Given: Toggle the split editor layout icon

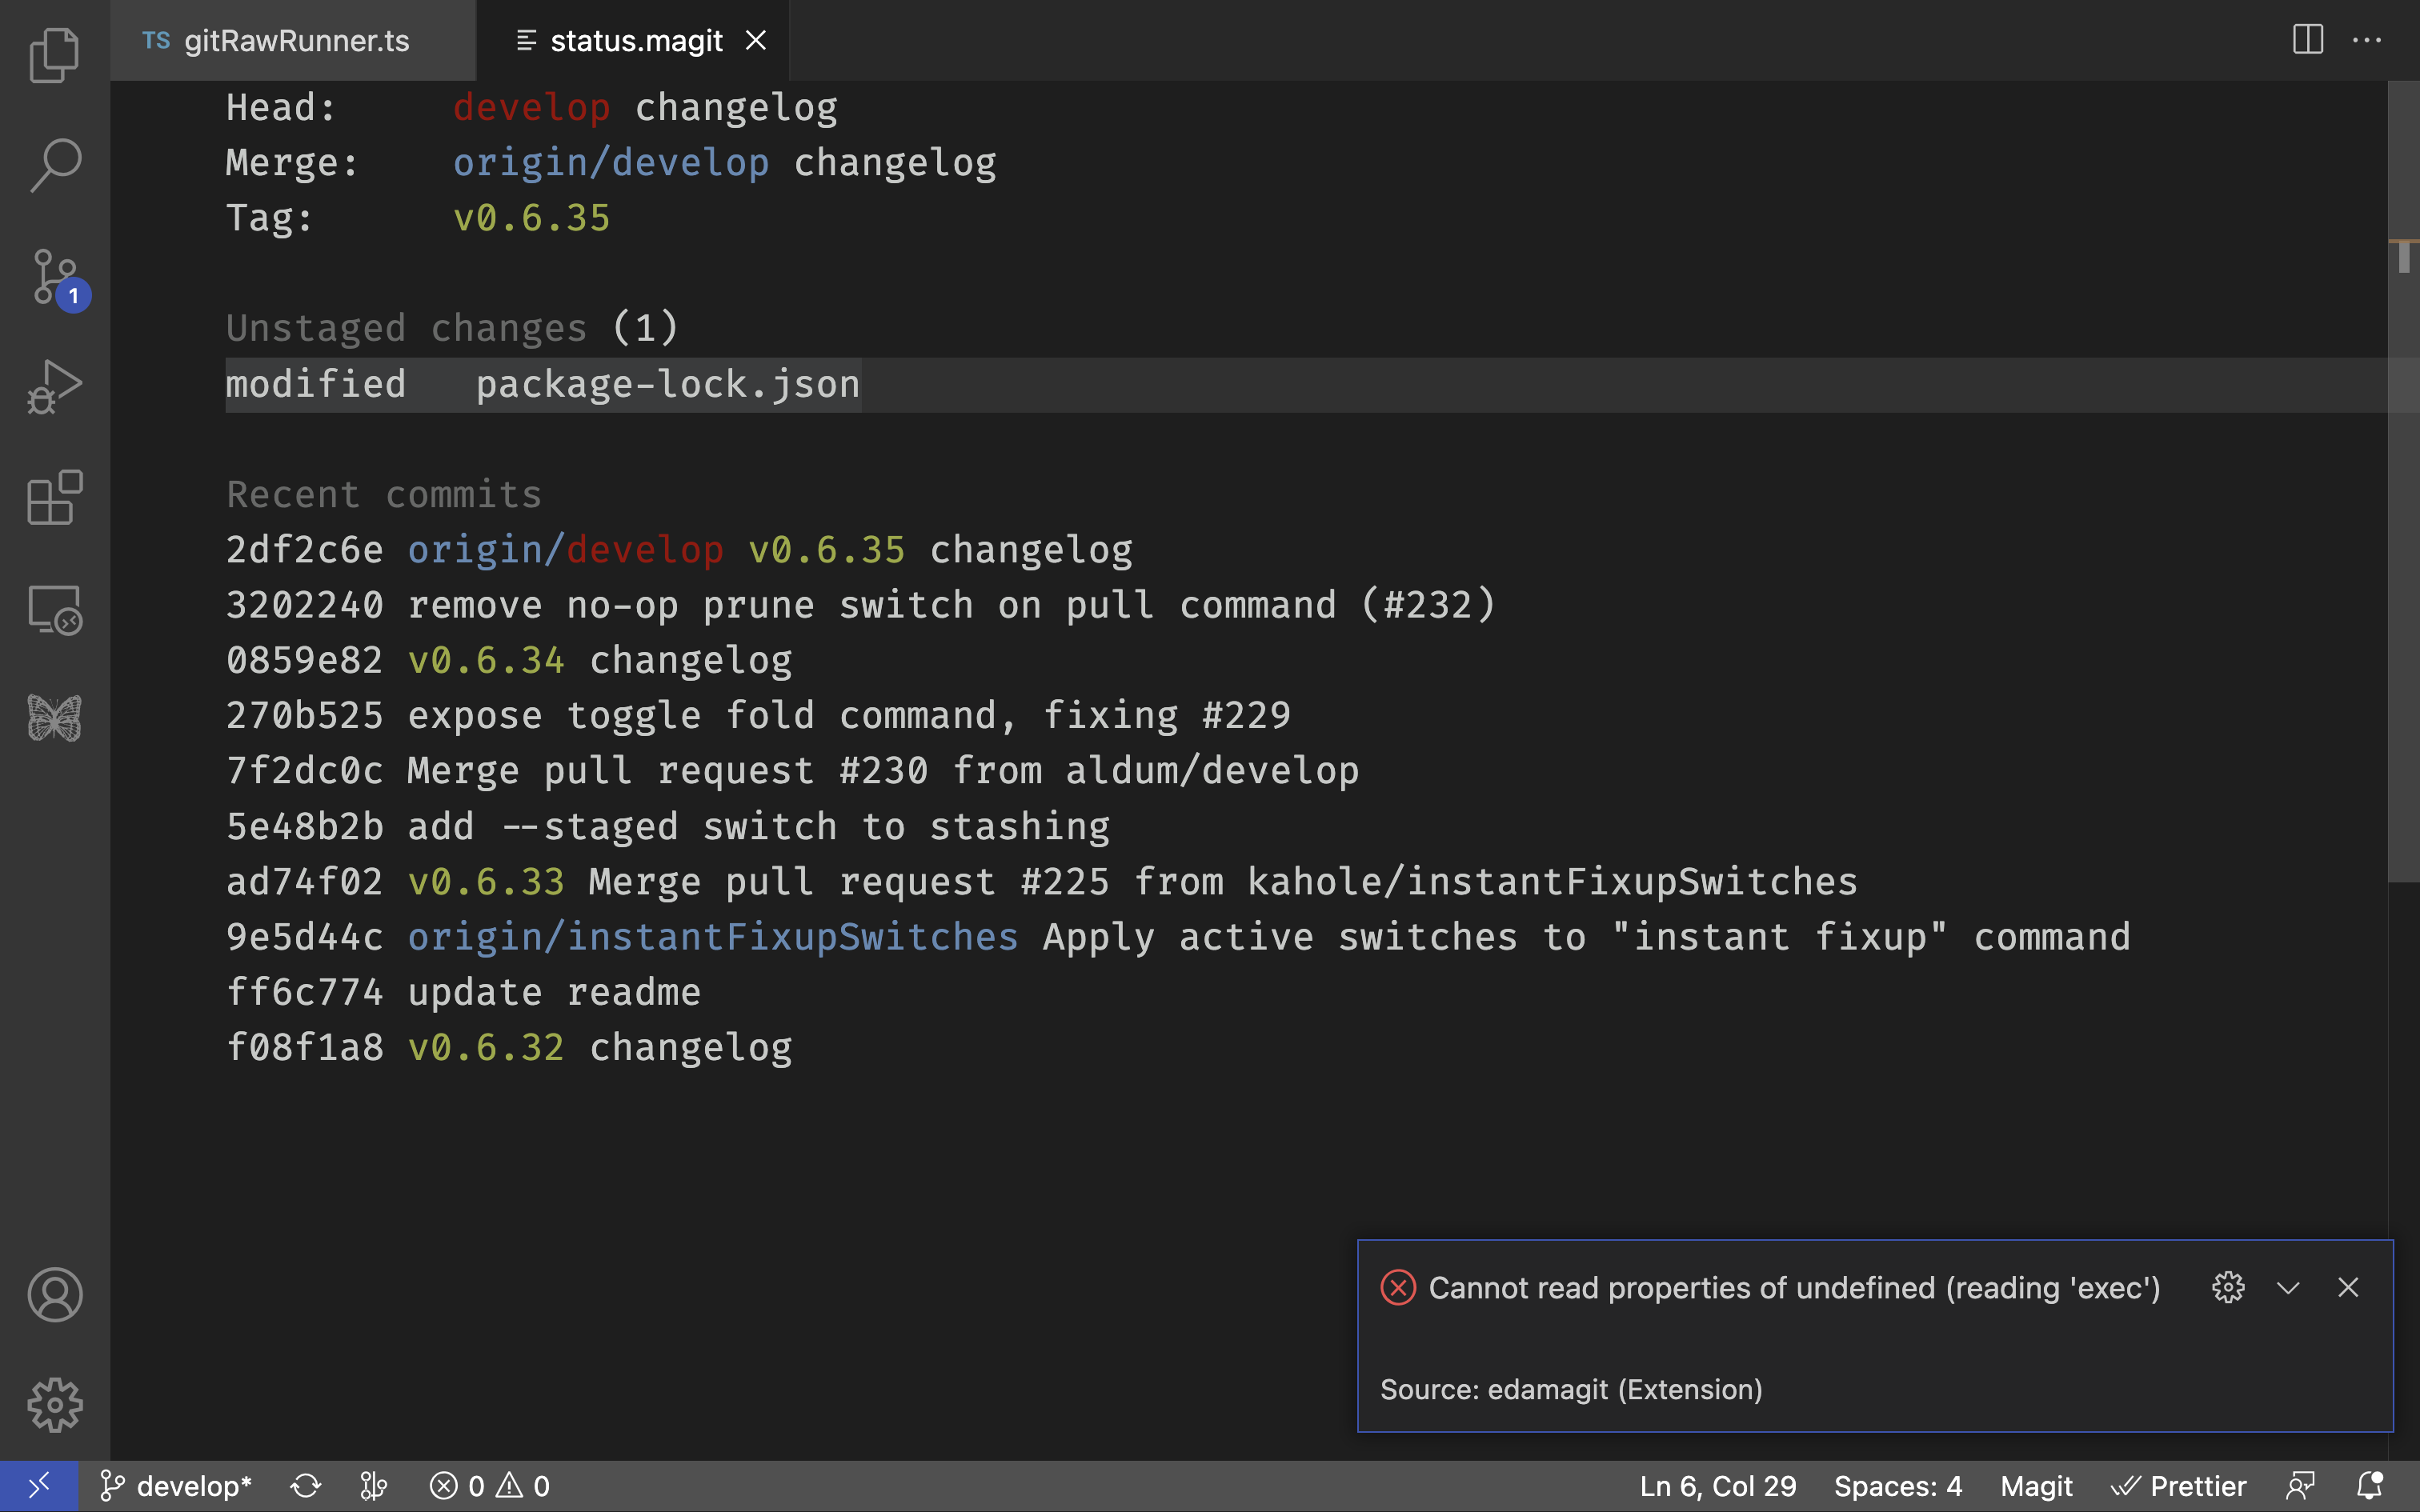Looking at the screenshot, I should [x=2307, y=40].
